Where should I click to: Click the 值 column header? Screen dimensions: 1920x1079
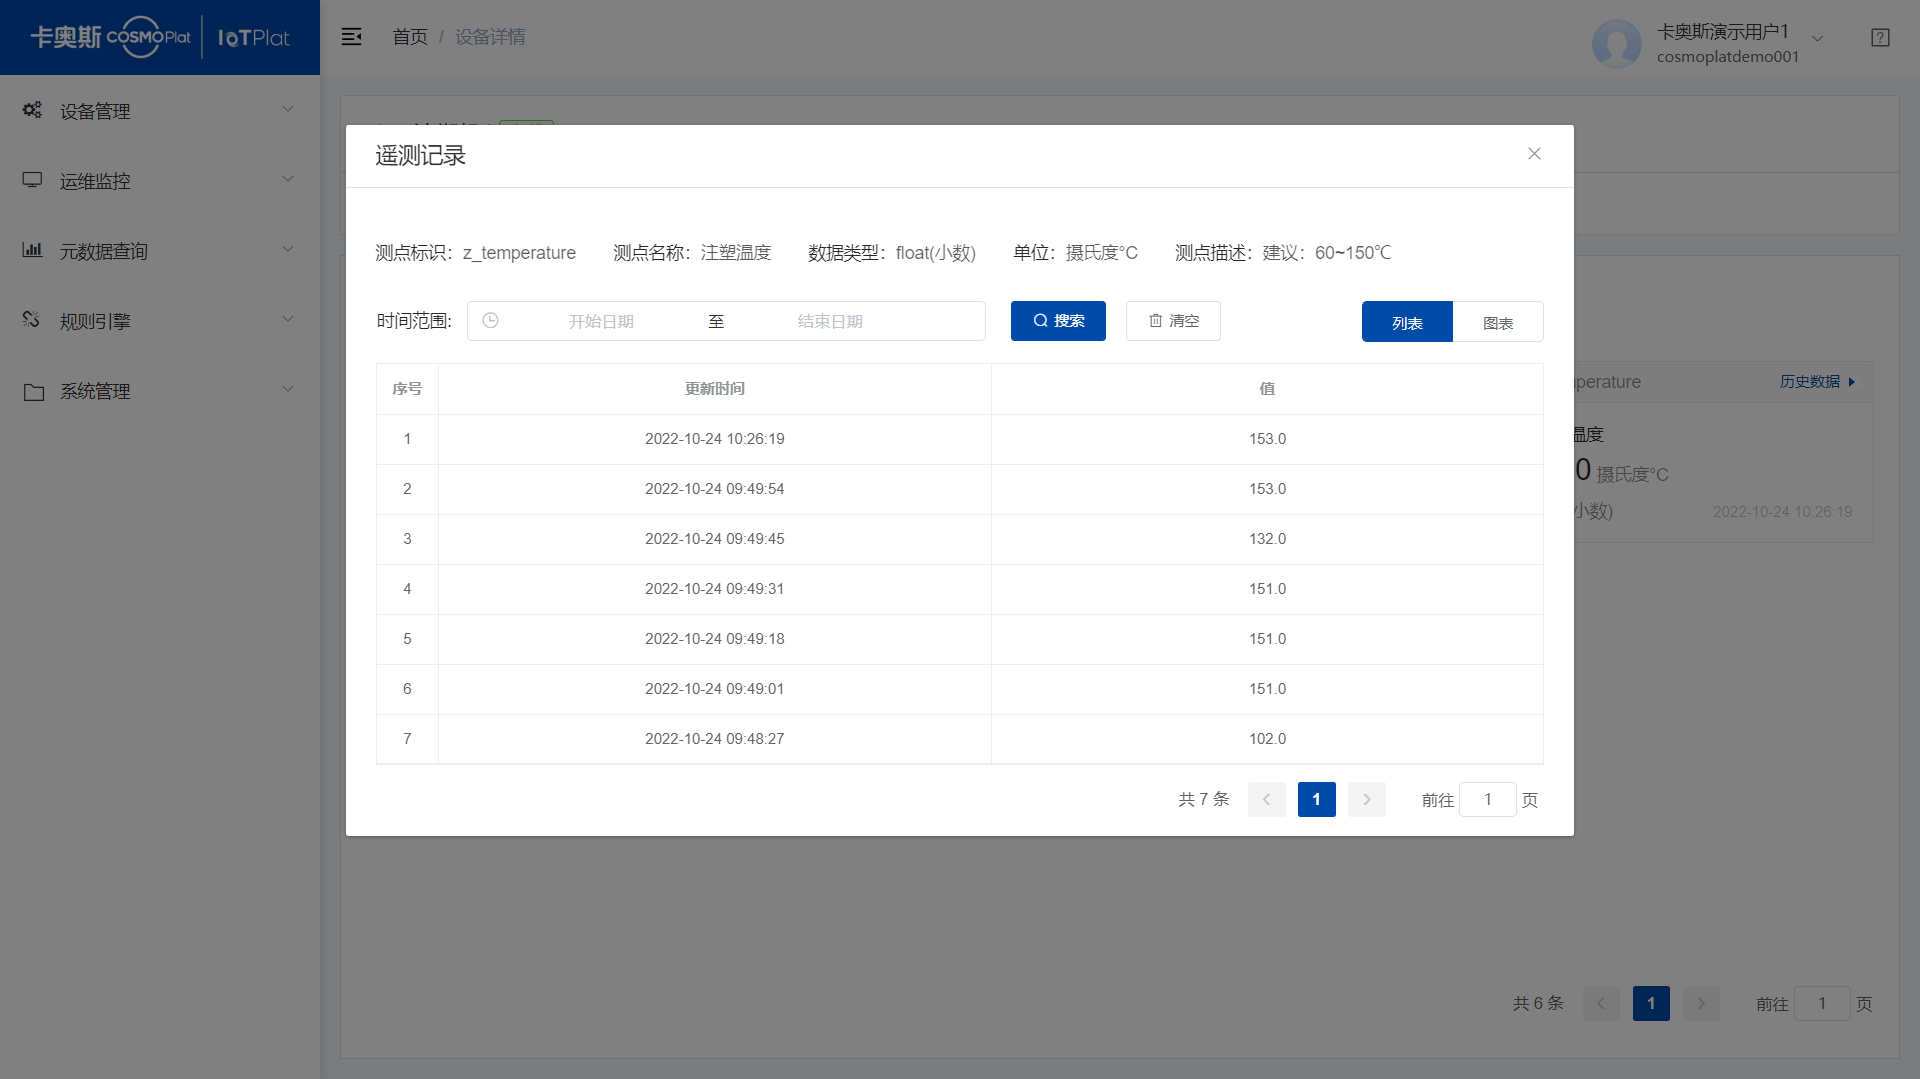(x=1267, y=389)
